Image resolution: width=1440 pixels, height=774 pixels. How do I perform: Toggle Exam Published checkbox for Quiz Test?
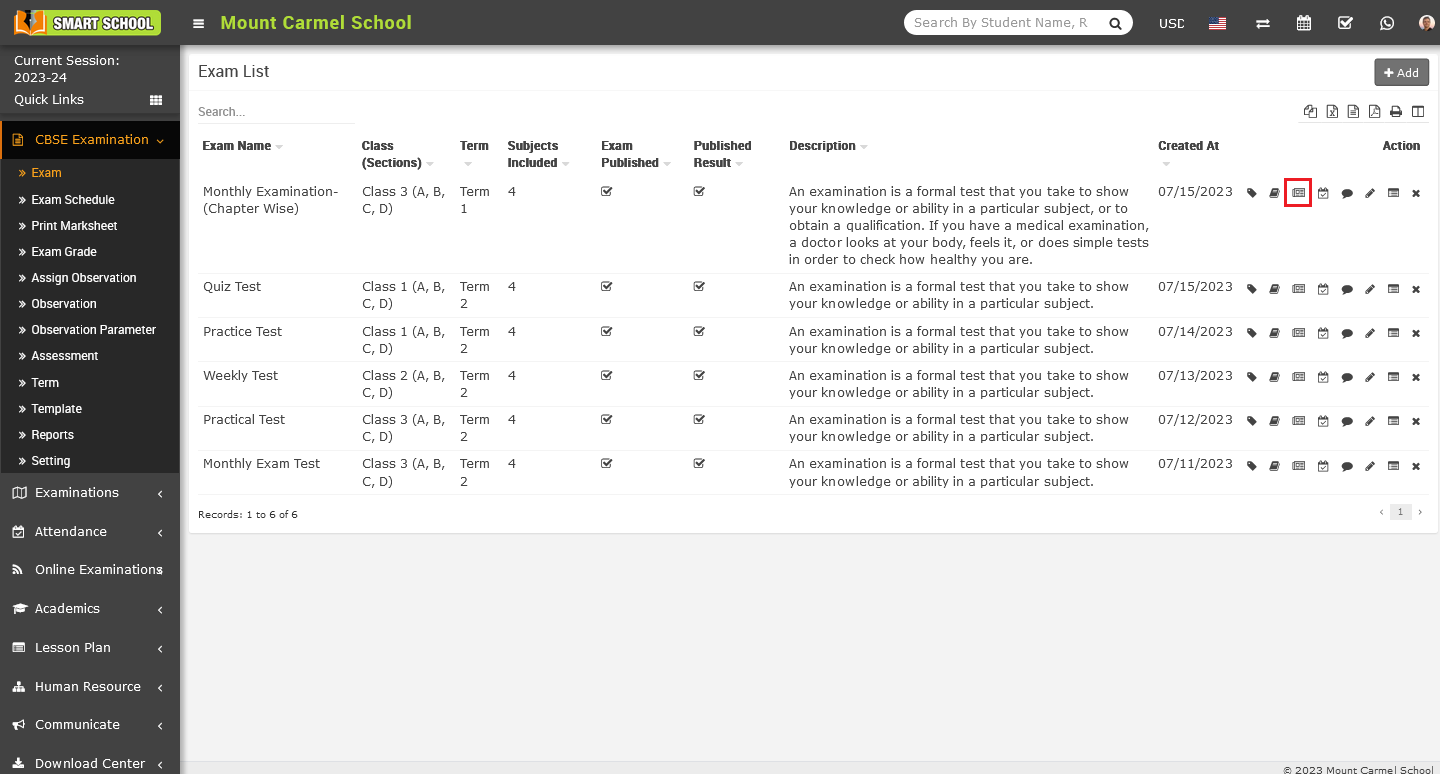pos(606,287)
